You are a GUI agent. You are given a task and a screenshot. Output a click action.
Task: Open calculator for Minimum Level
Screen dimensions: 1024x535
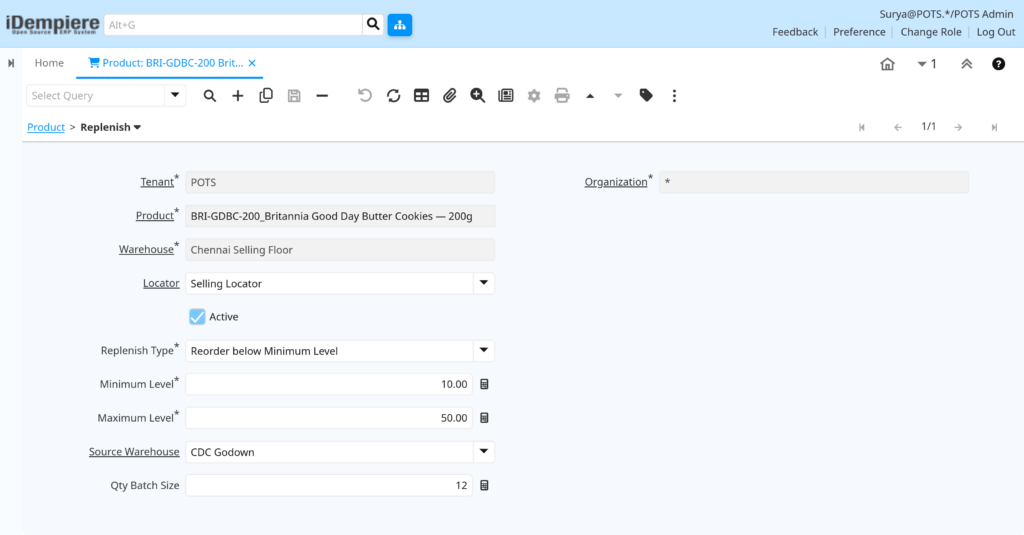pos(484,384)
